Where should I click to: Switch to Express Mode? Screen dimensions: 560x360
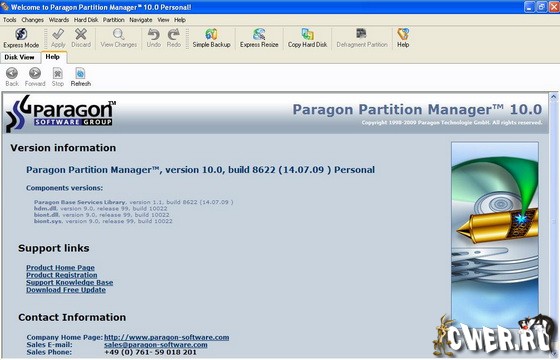click(21, 38)
